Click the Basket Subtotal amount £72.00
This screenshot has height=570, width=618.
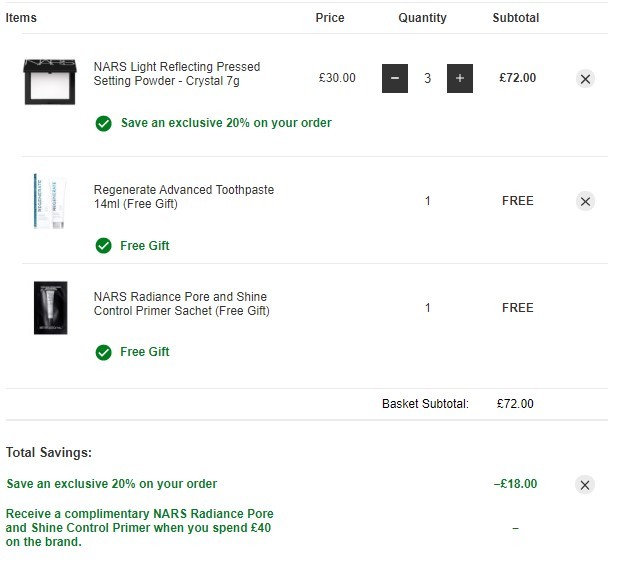[x=515, y=404]
